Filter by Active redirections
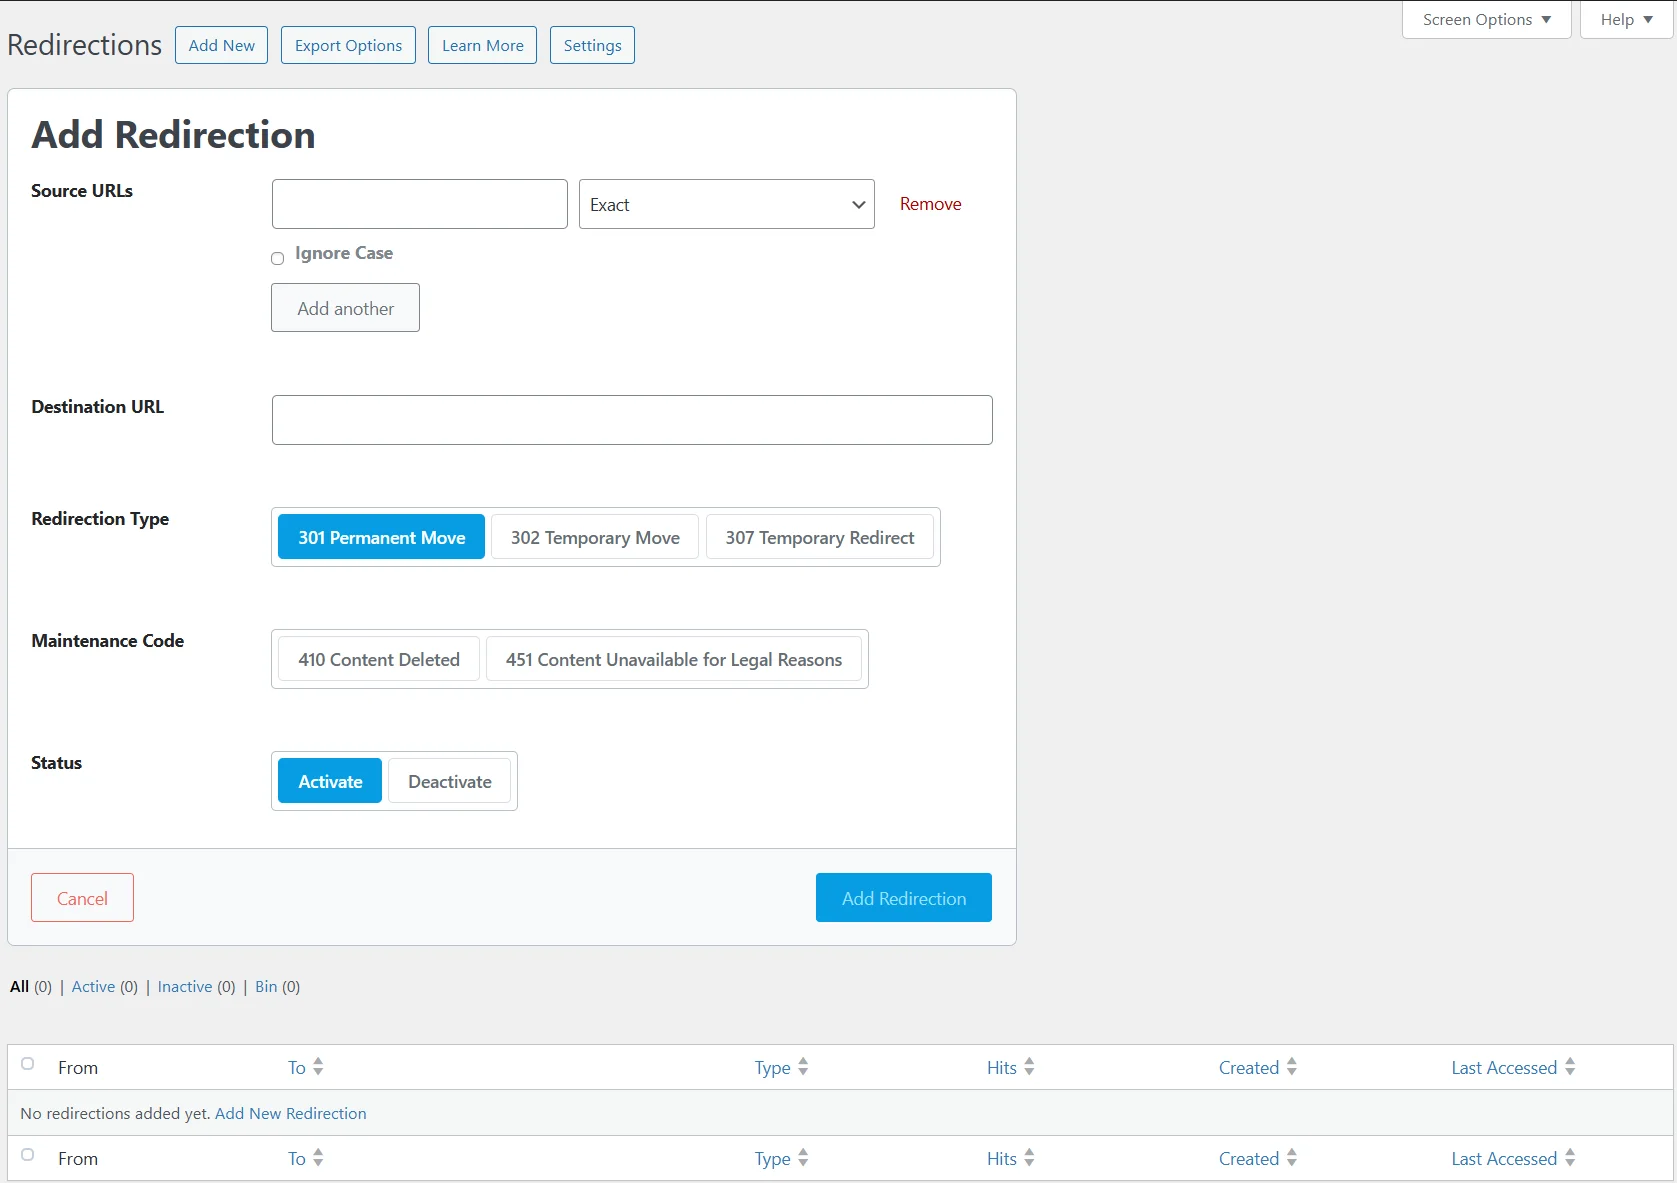 coord(93,986)
